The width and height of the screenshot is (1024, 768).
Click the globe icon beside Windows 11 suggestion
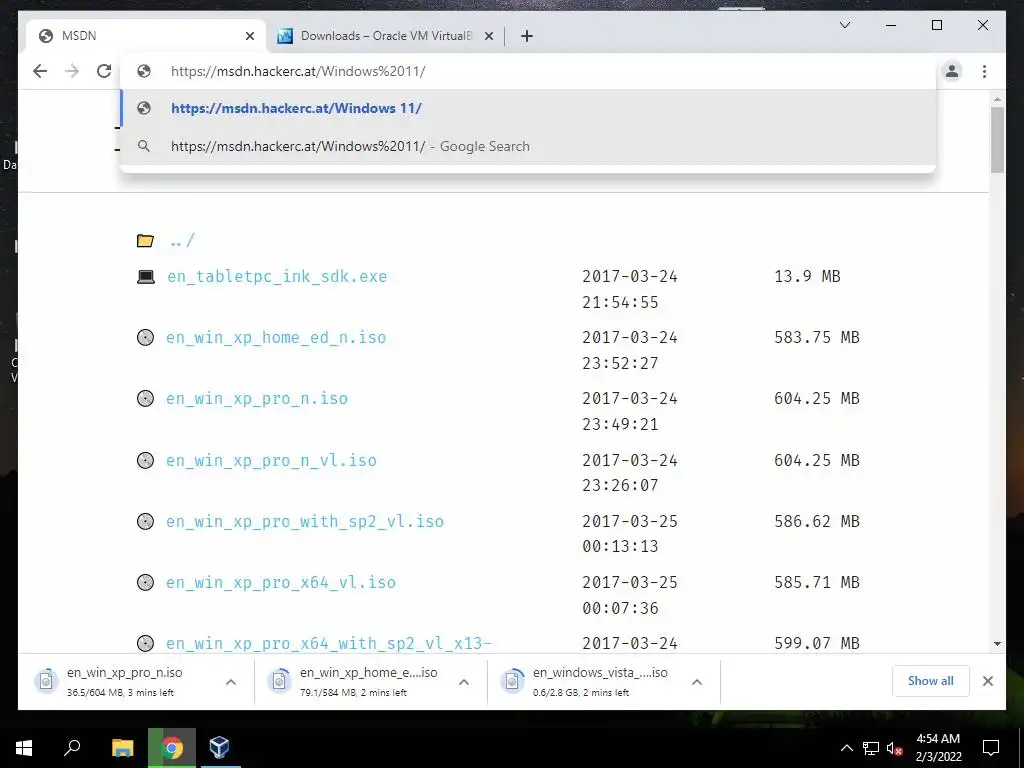click(x=144, y=108)
